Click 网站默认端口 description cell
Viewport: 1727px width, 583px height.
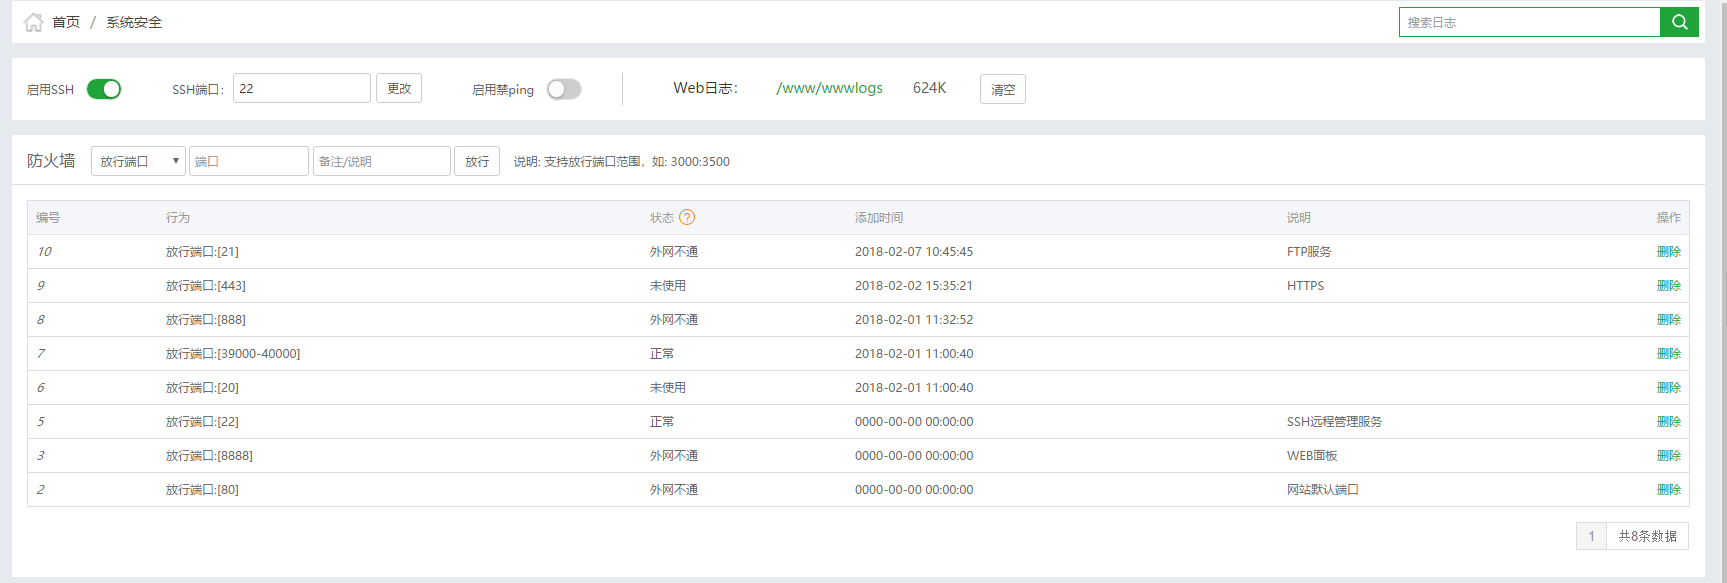pyautogui.click(x=1323, y=490)
